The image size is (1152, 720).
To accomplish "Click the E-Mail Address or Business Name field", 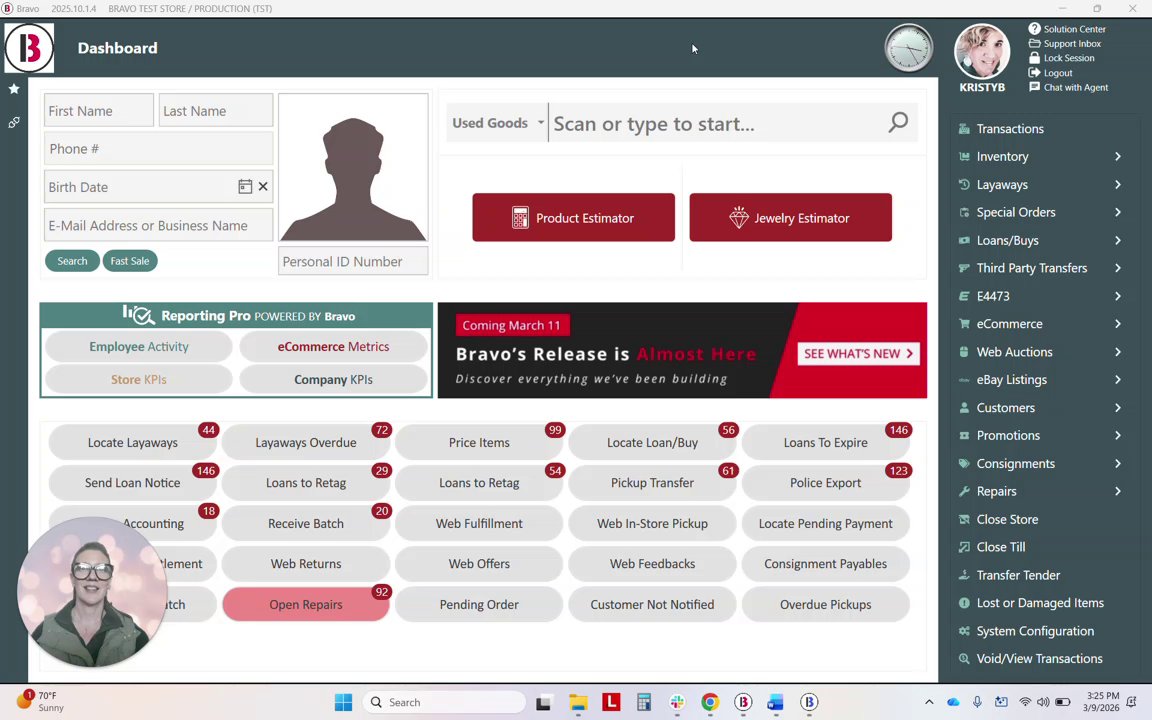I will tap(159, 226).
